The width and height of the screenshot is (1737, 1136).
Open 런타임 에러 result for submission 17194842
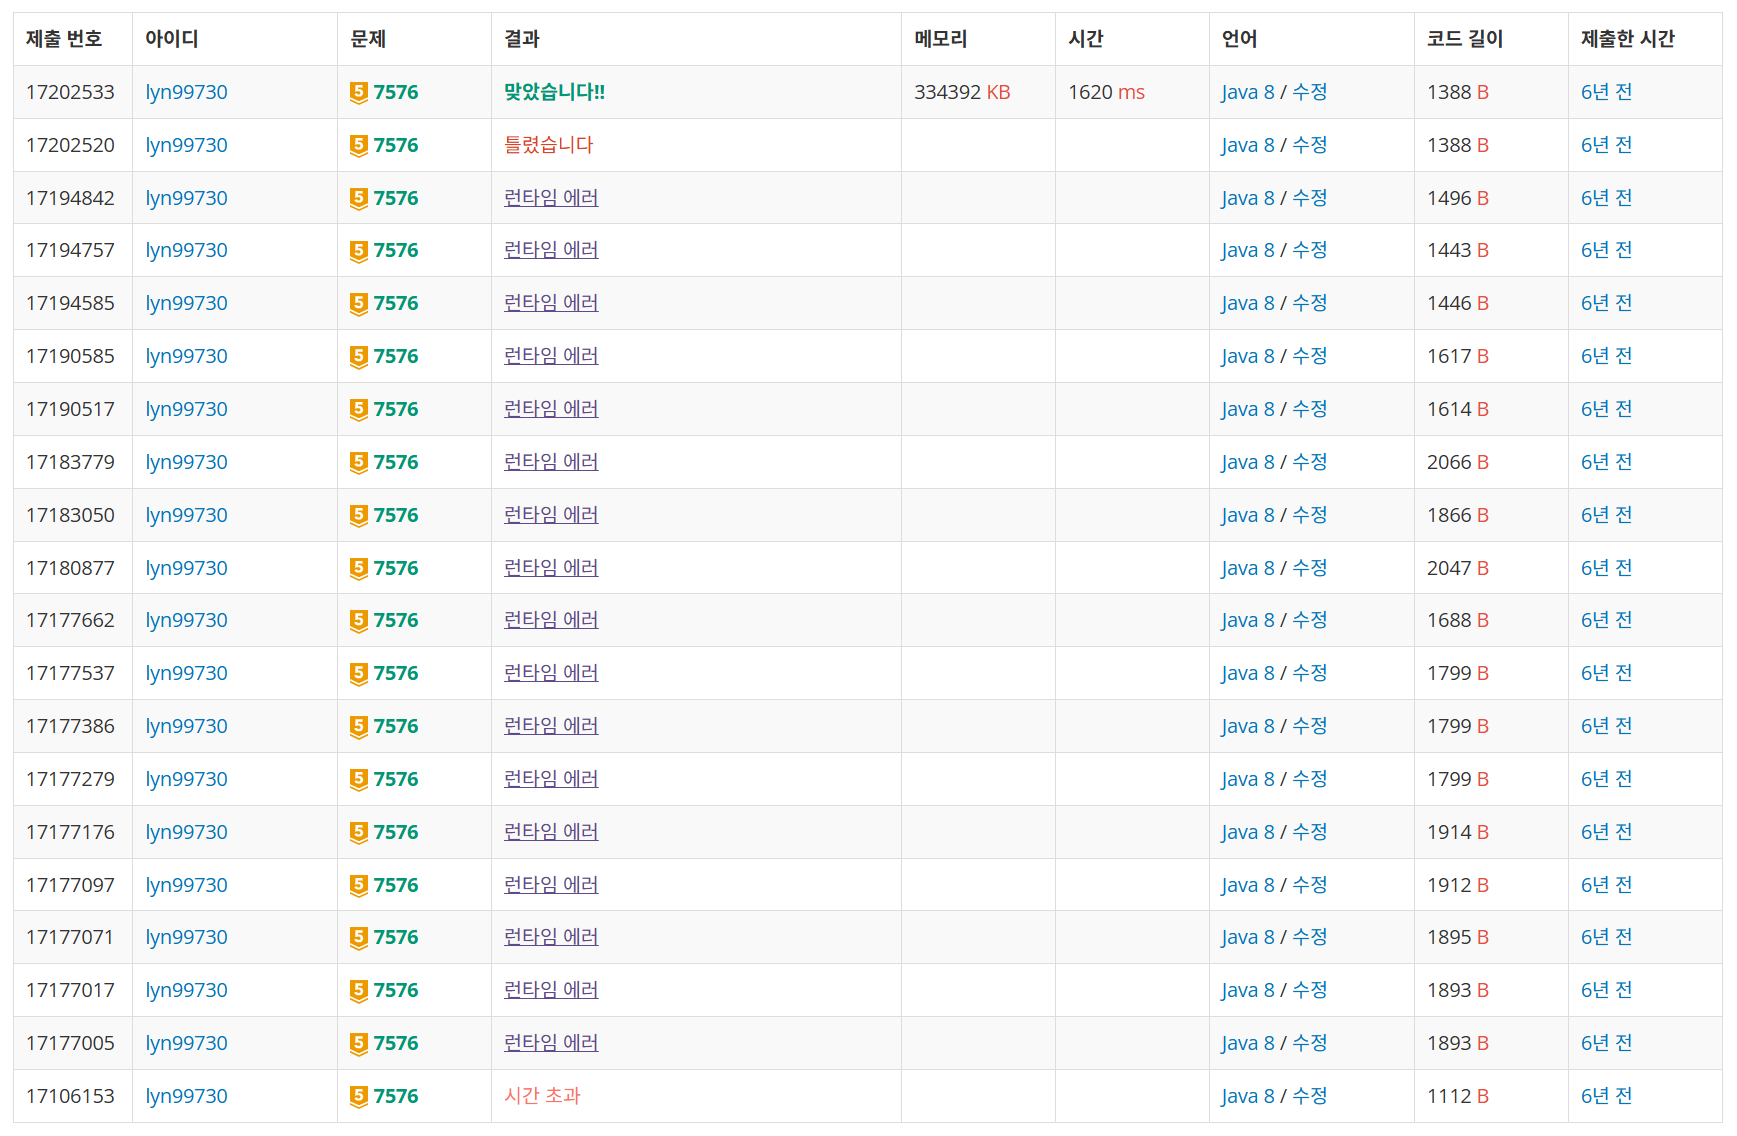[551, 198]
